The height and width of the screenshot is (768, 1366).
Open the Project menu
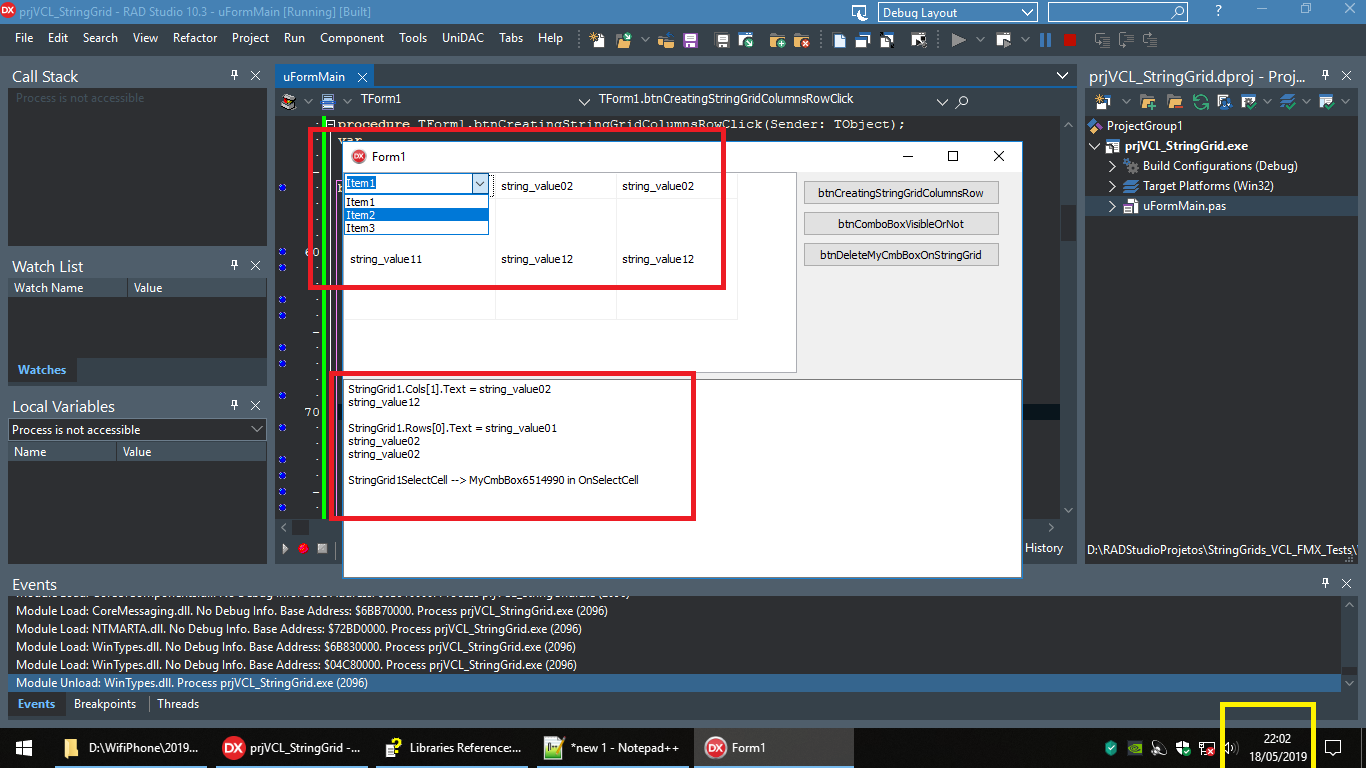pyautogui.click(x=250, y=38)
